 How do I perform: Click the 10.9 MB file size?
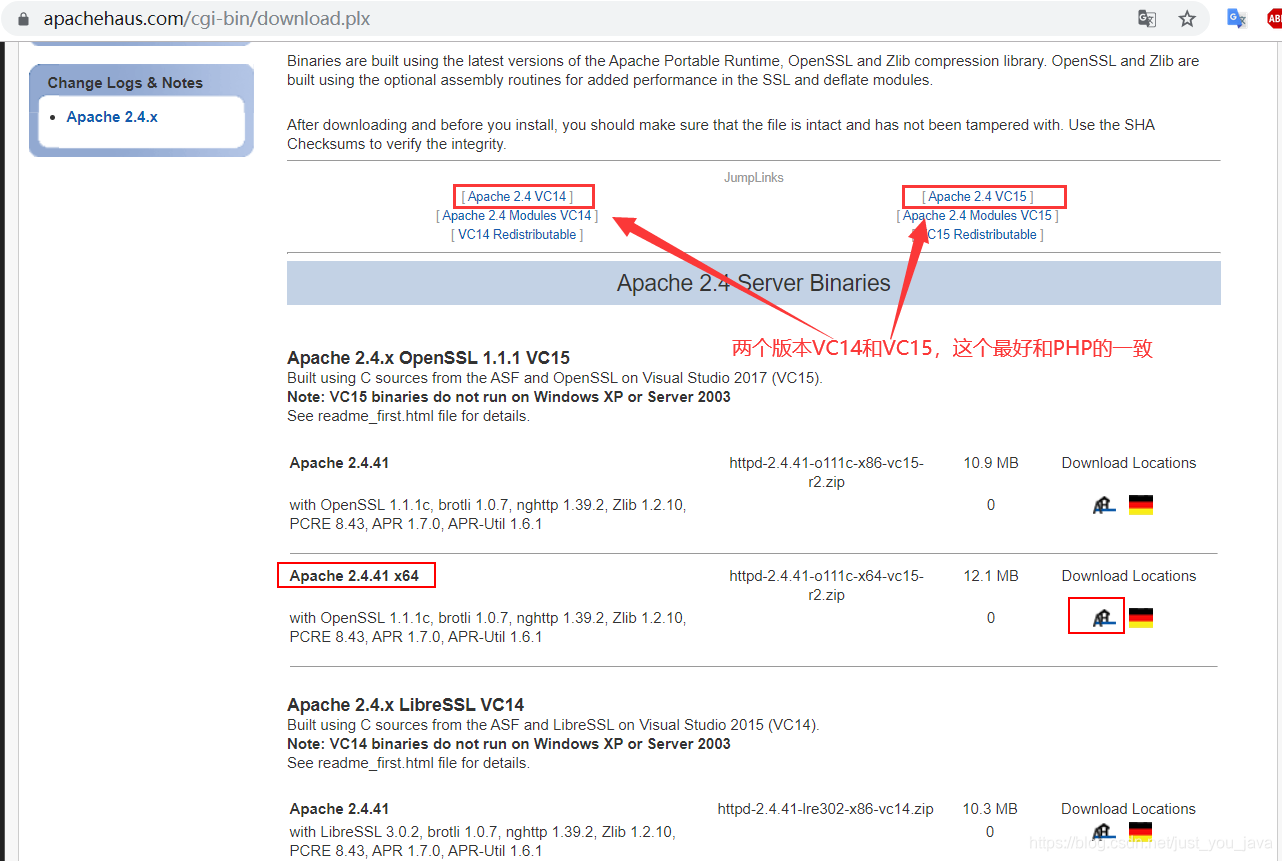[991, 463]
